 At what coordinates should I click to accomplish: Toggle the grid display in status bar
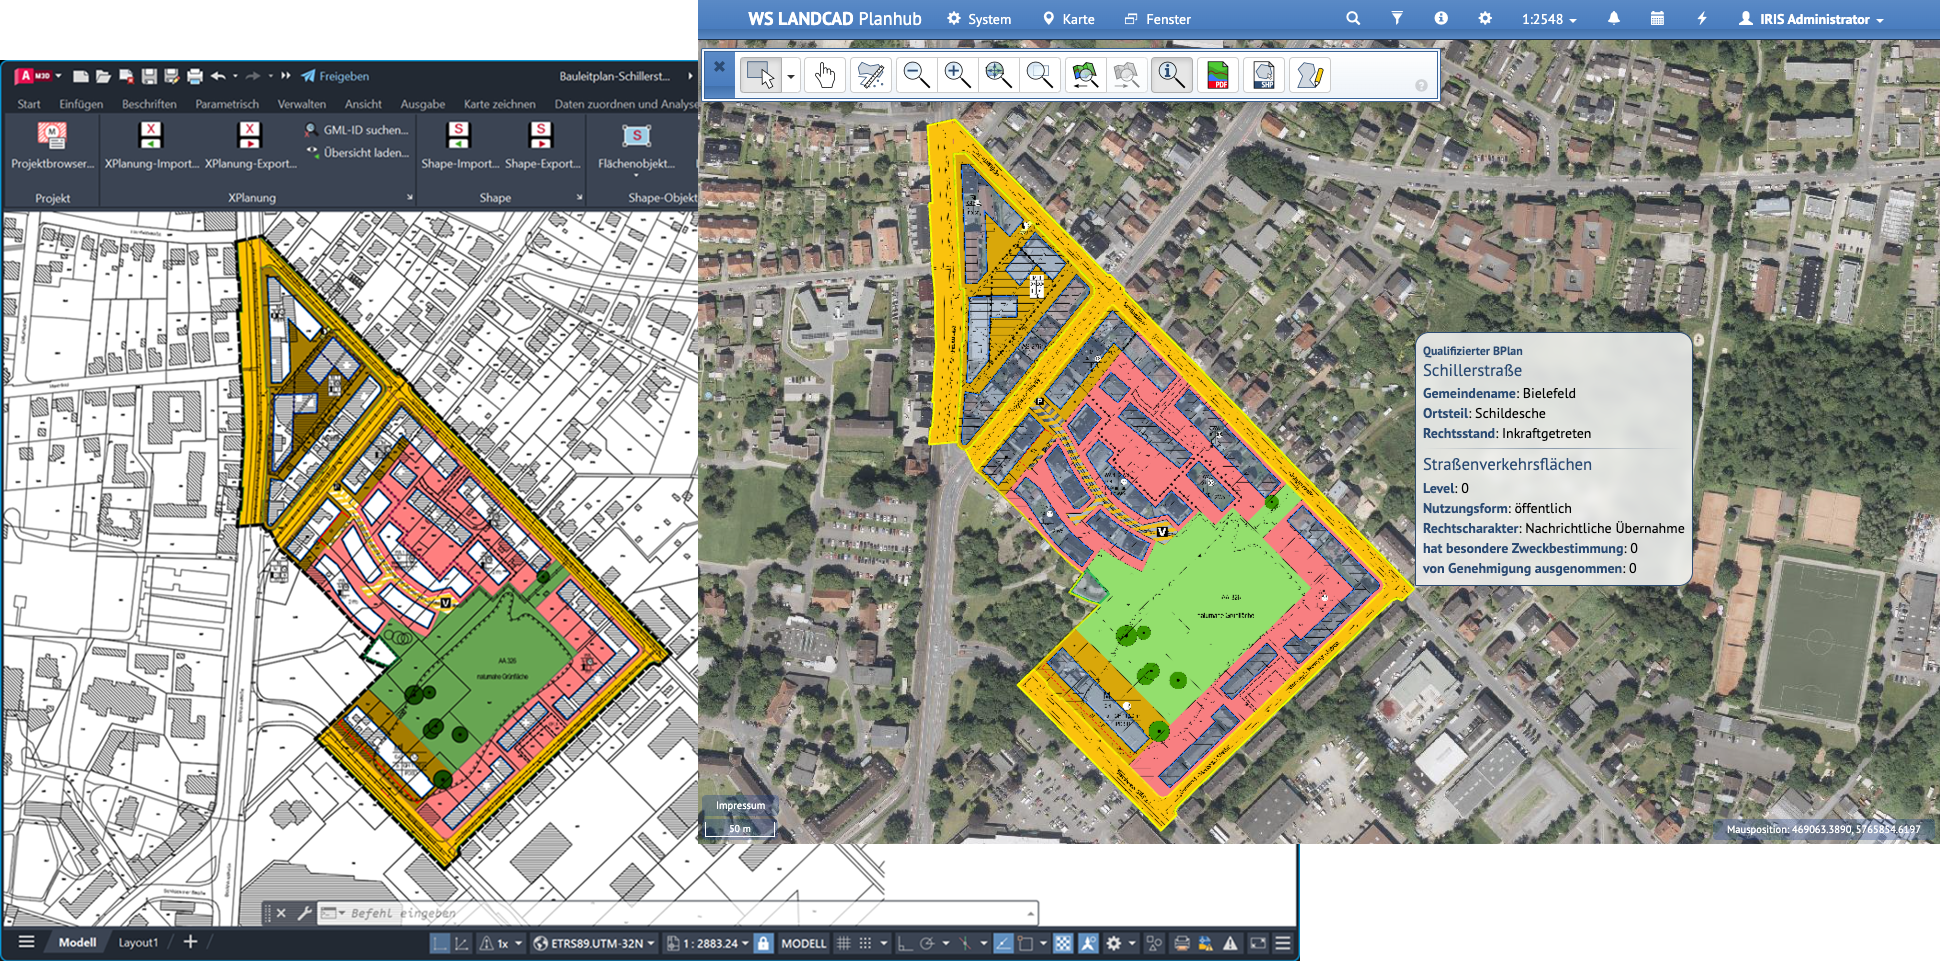(843, 943)
